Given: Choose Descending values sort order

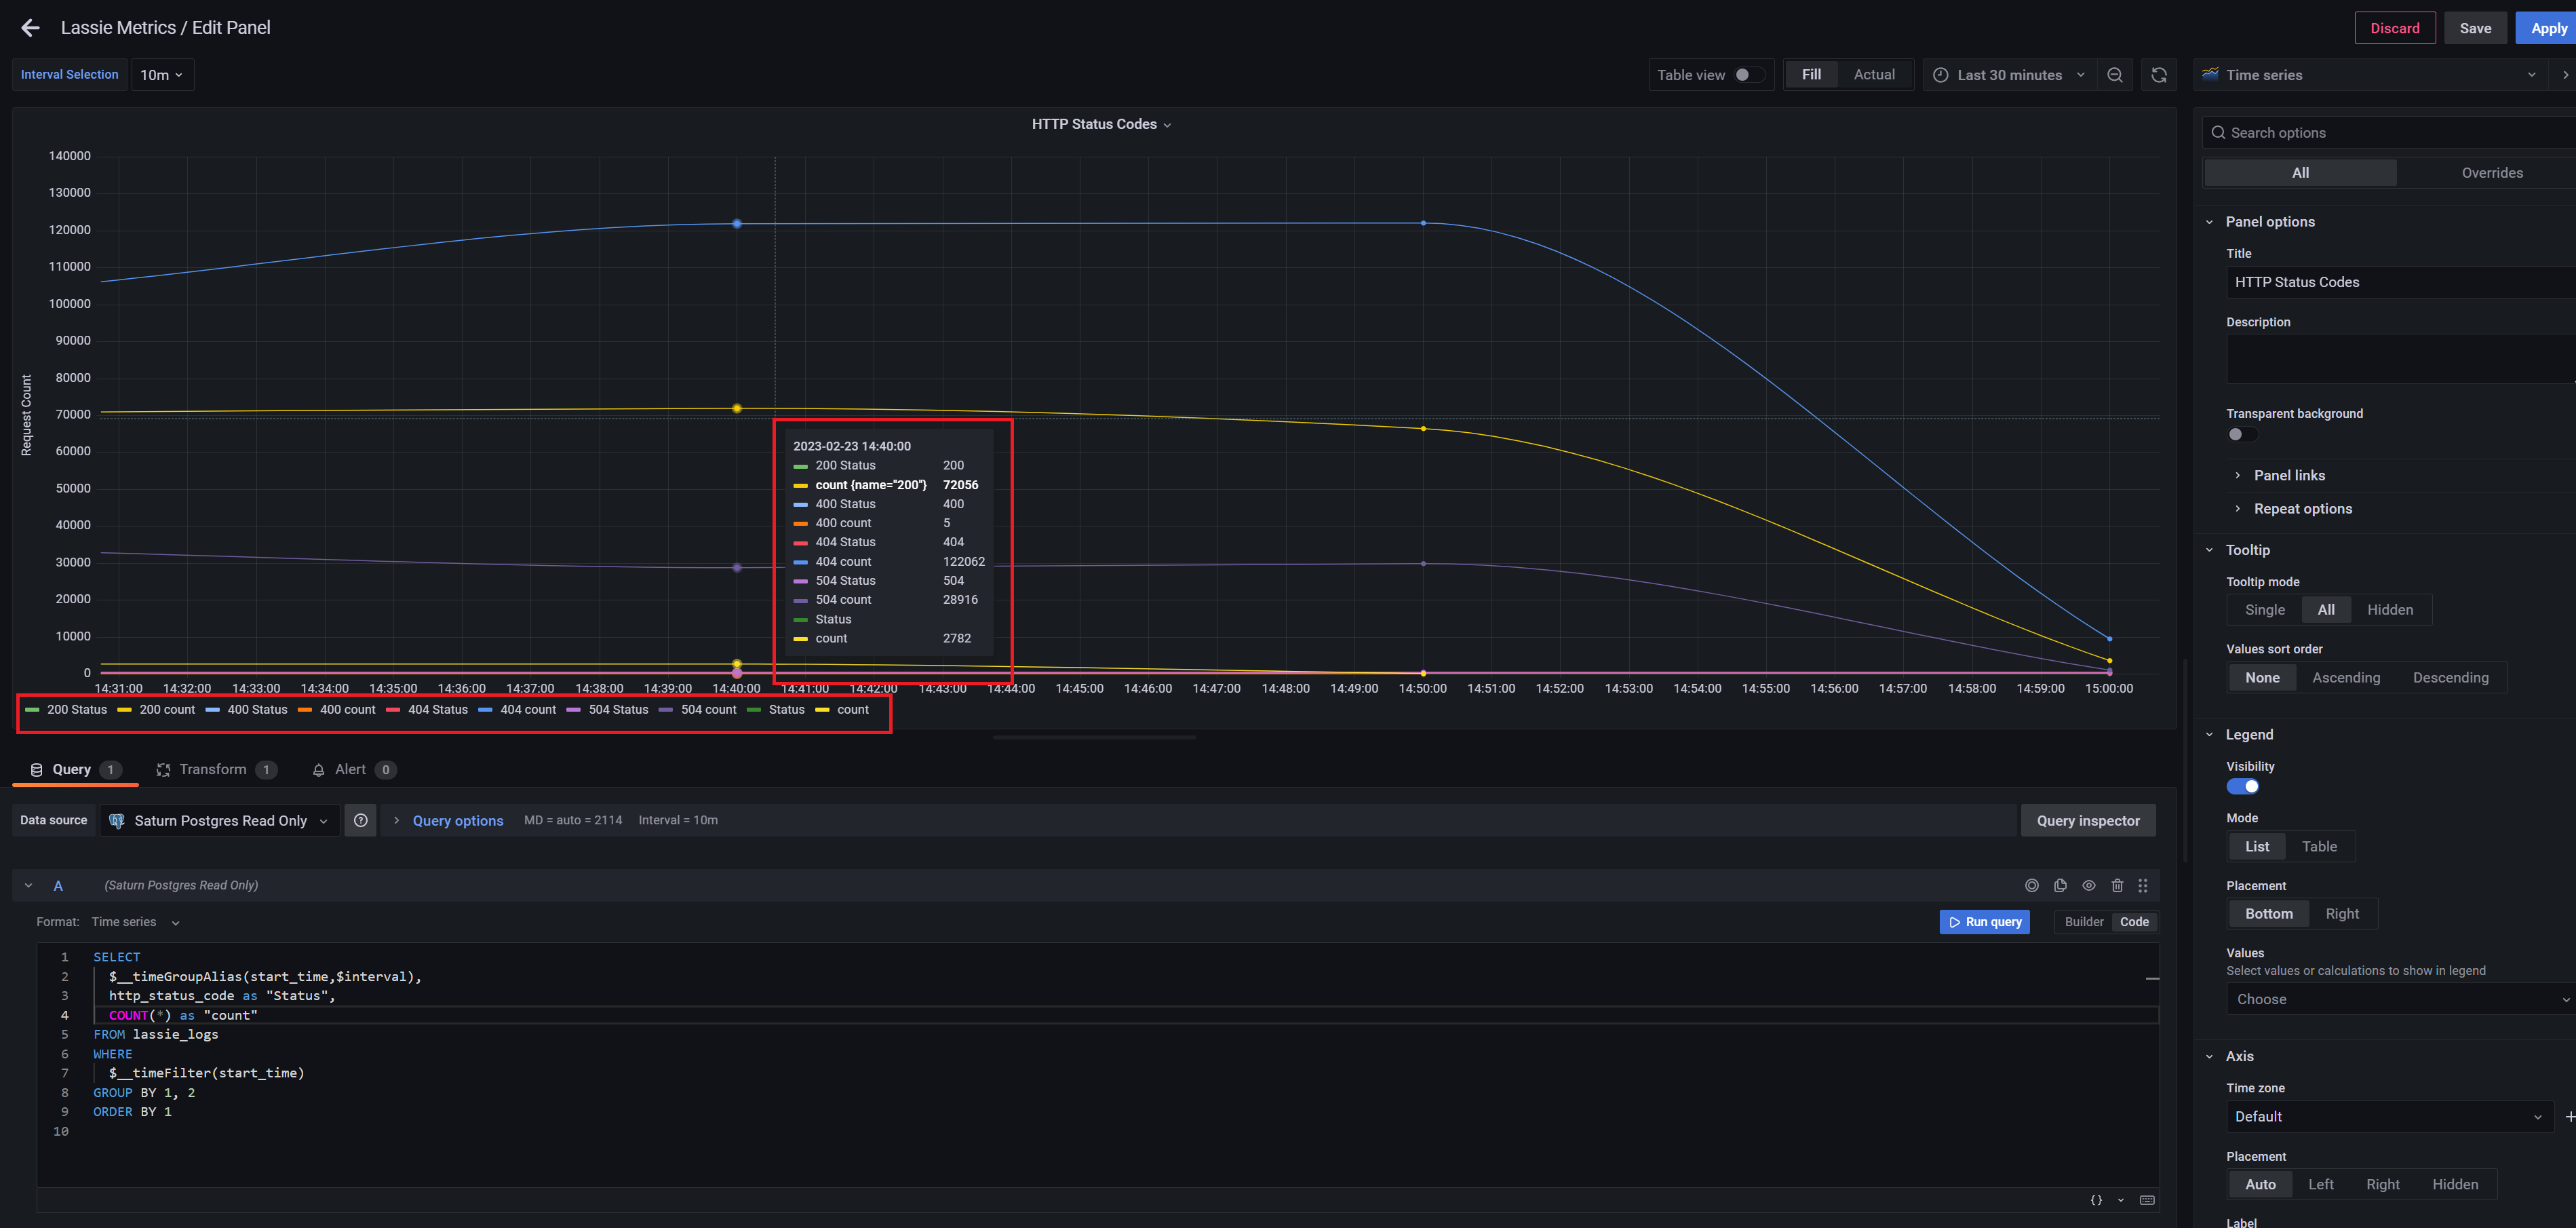Looking at the screenshot, I should [2450, 678].
